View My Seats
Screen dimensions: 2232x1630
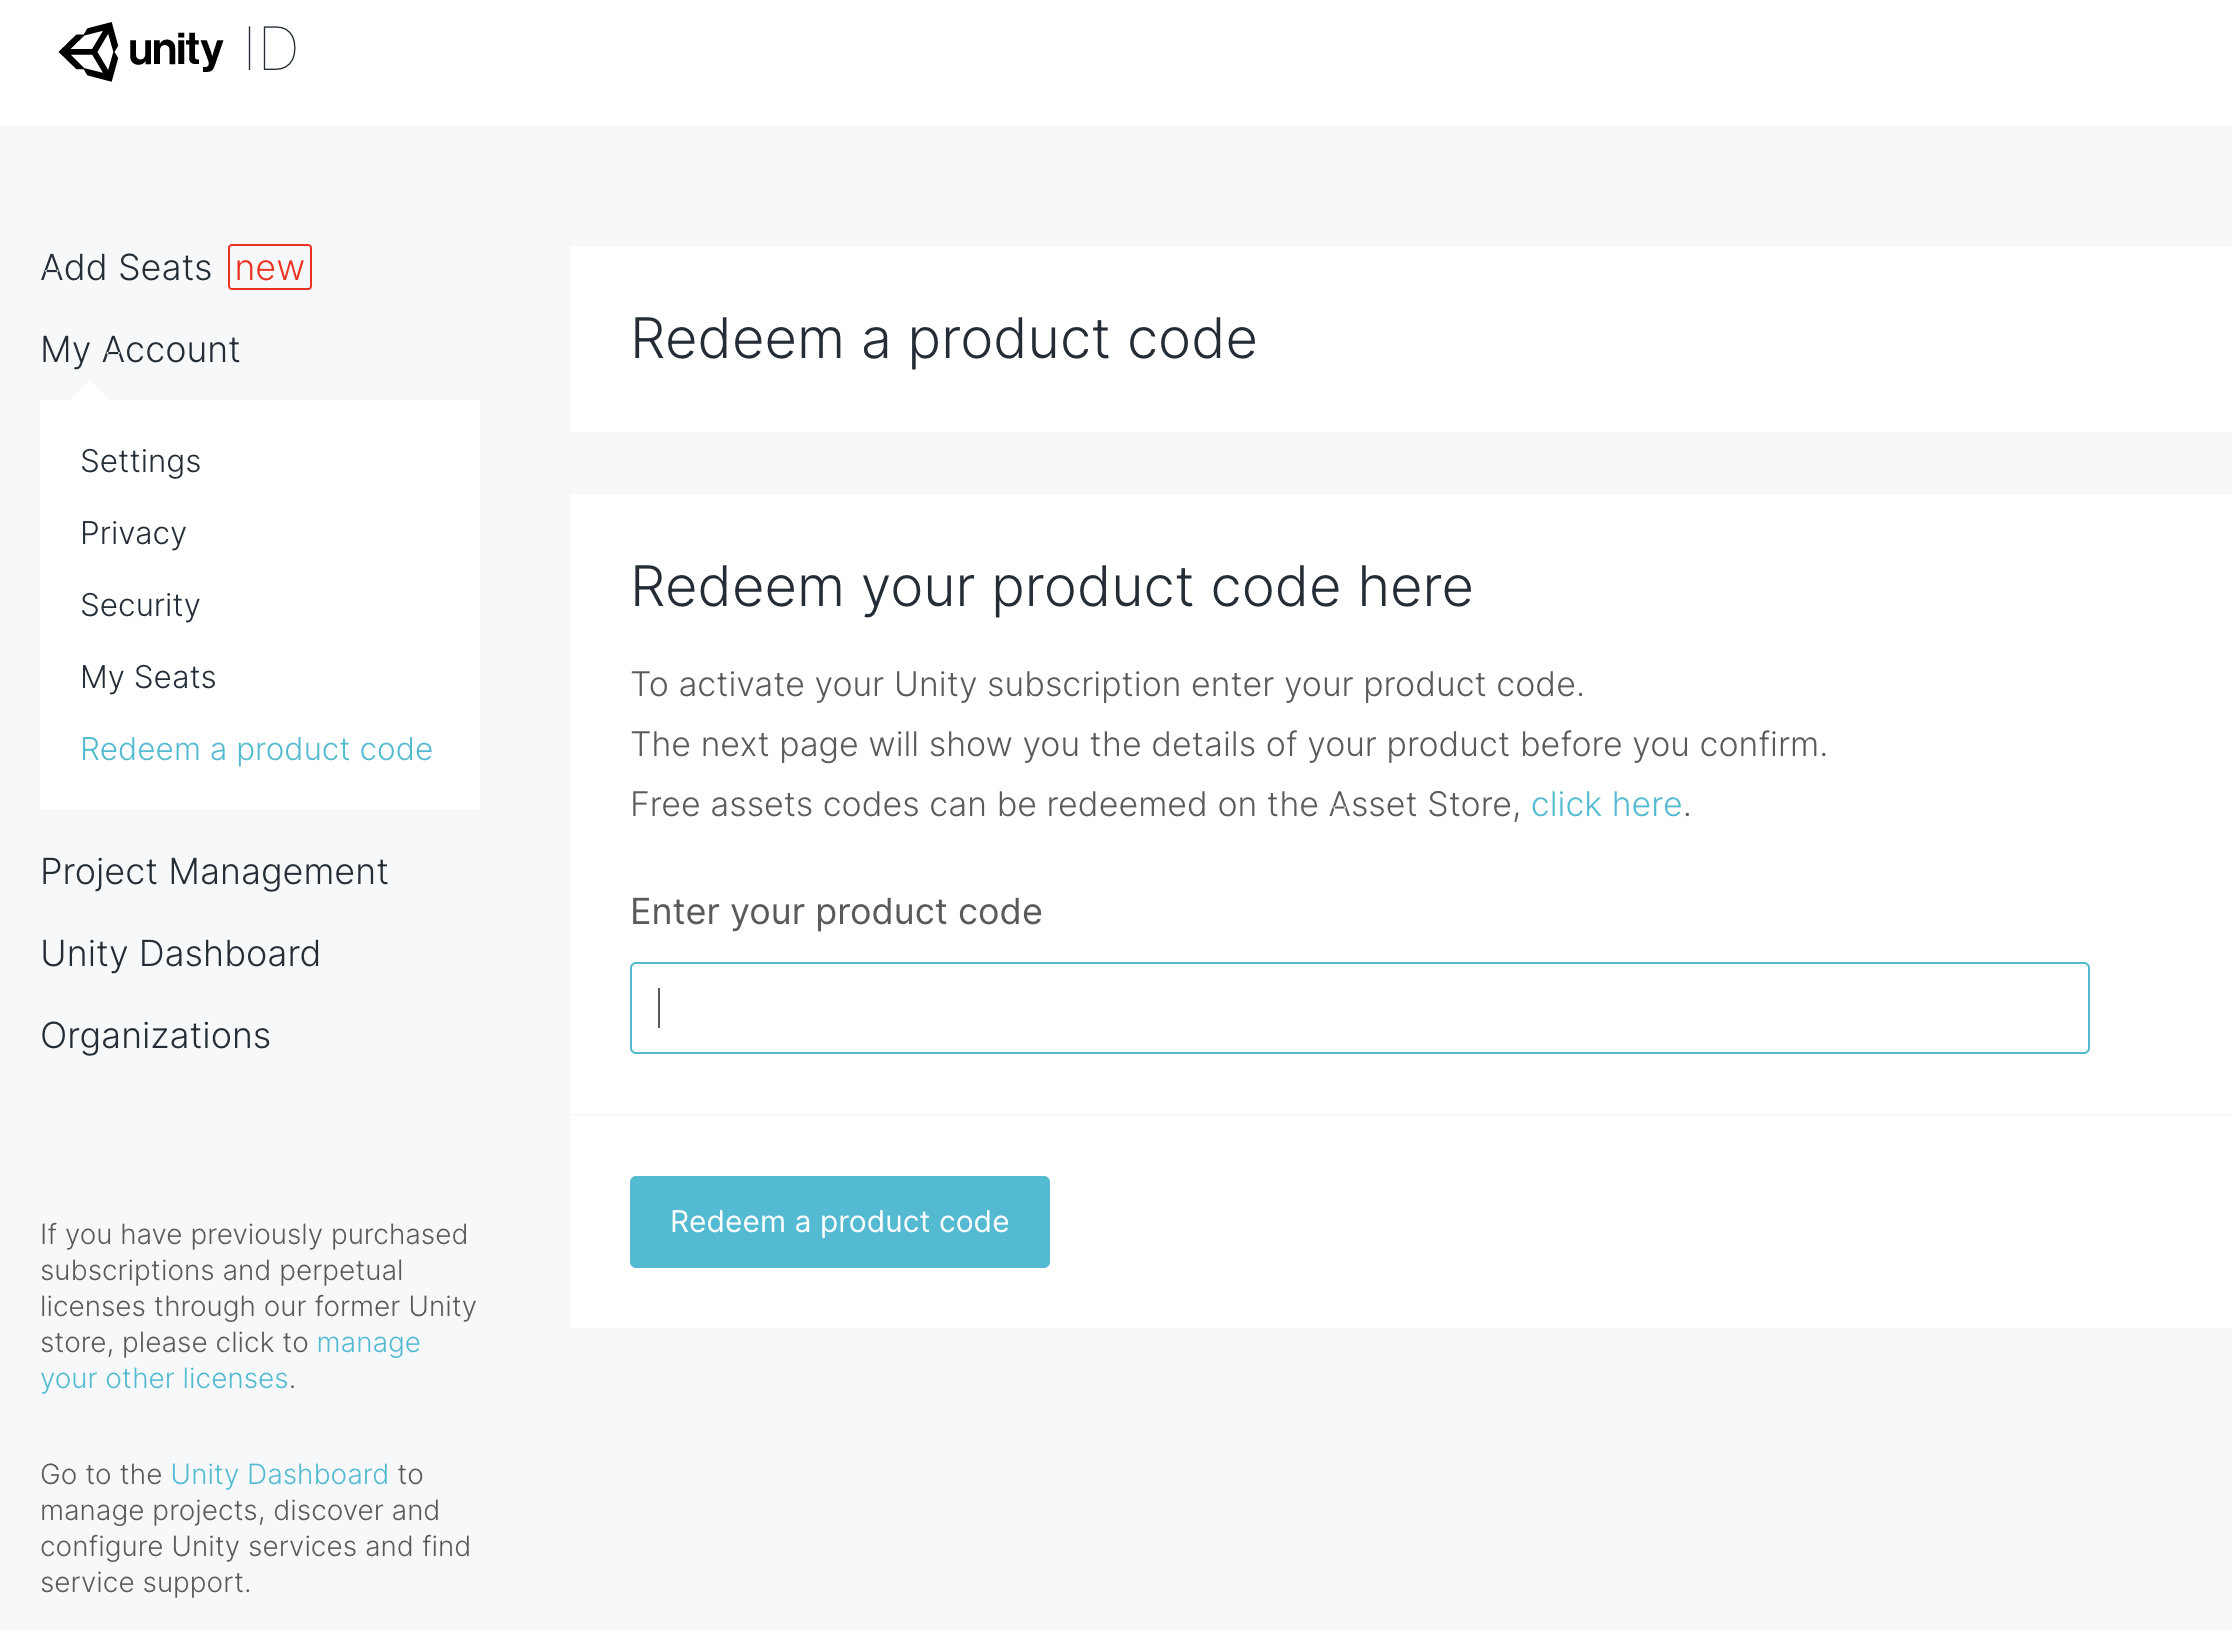[x=149, y=677]
